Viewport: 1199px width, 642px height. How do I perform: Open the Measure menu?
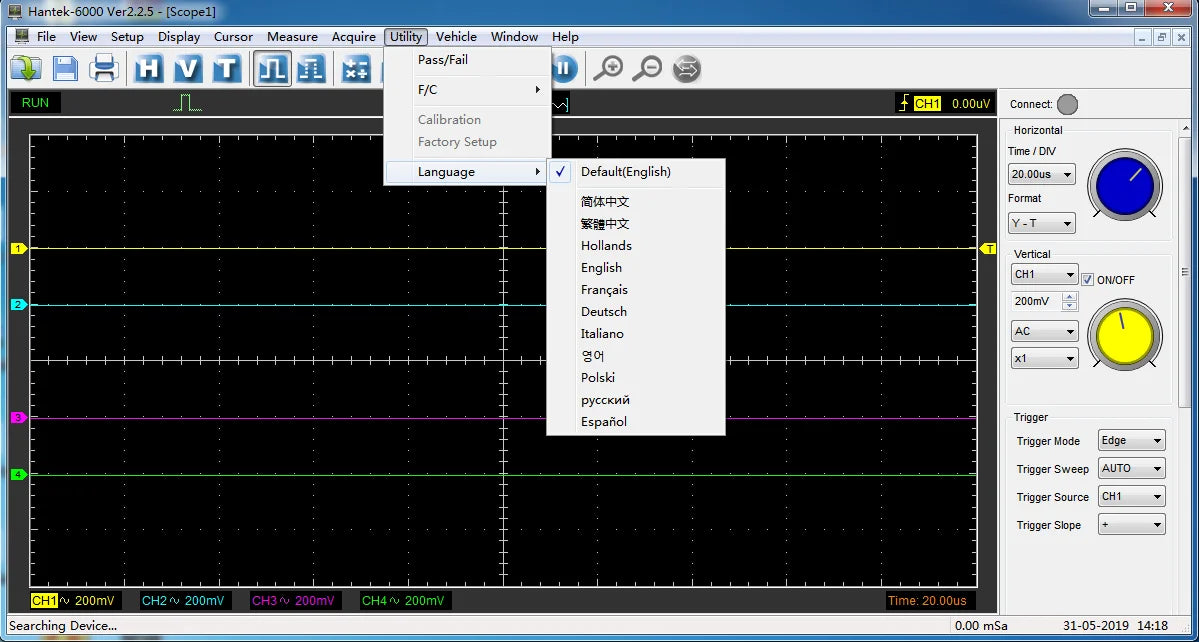pos(292,37)
